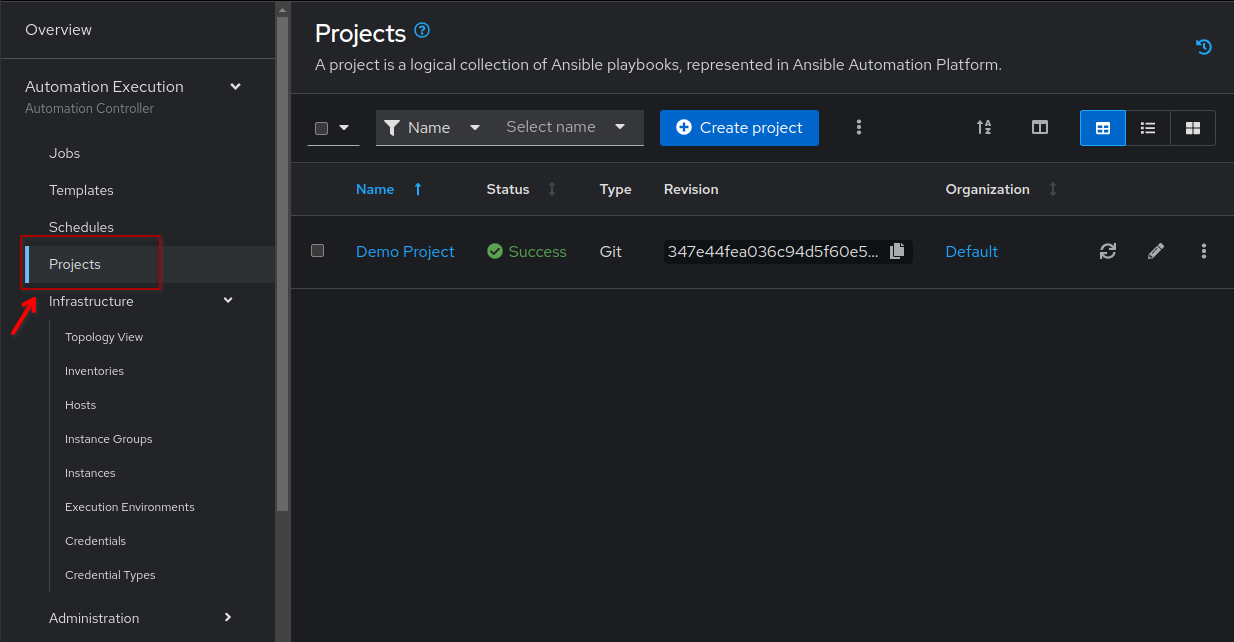Click the Revision column header
Image resolution: width=1234 pixels, height=642 pixels.
pyautogui.click(x=691, y=189)
